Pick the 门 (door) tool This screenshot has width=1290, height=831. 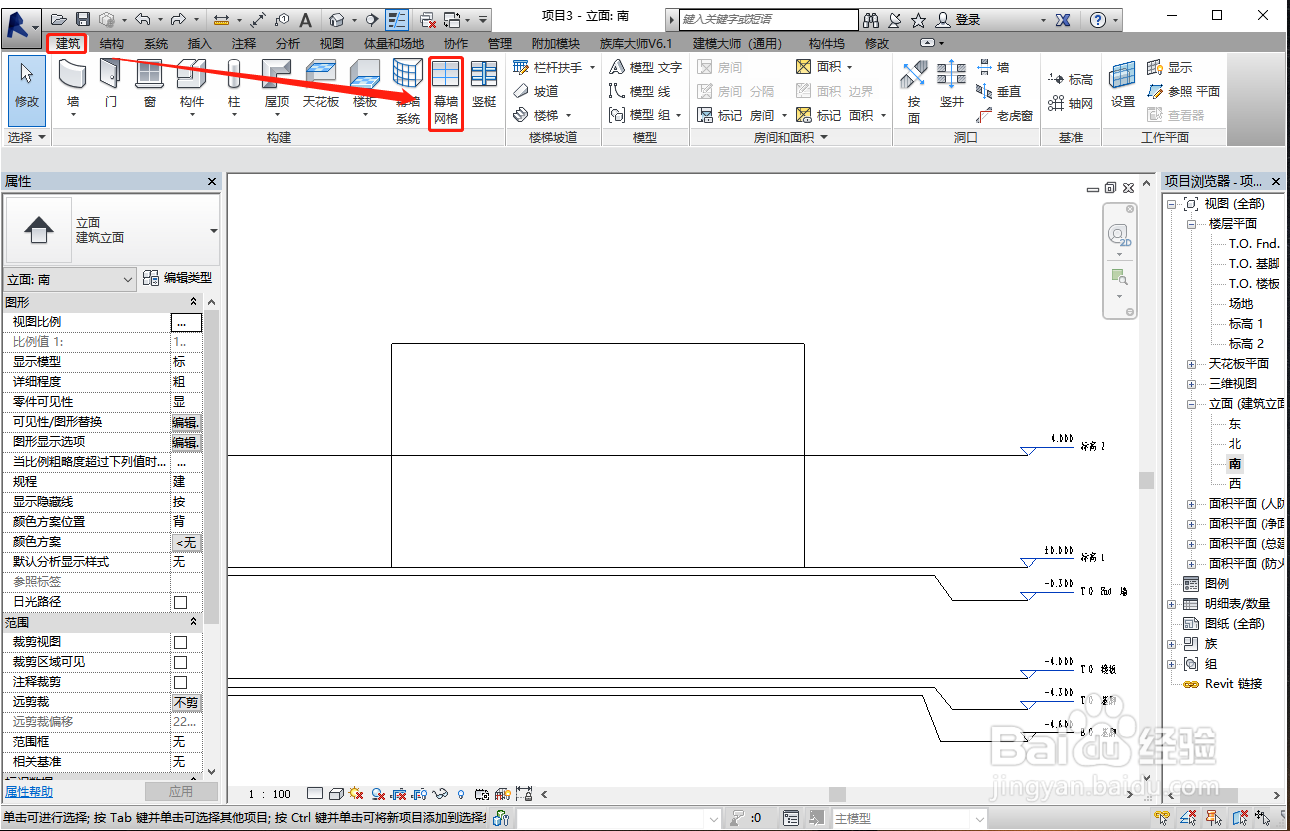110,86
